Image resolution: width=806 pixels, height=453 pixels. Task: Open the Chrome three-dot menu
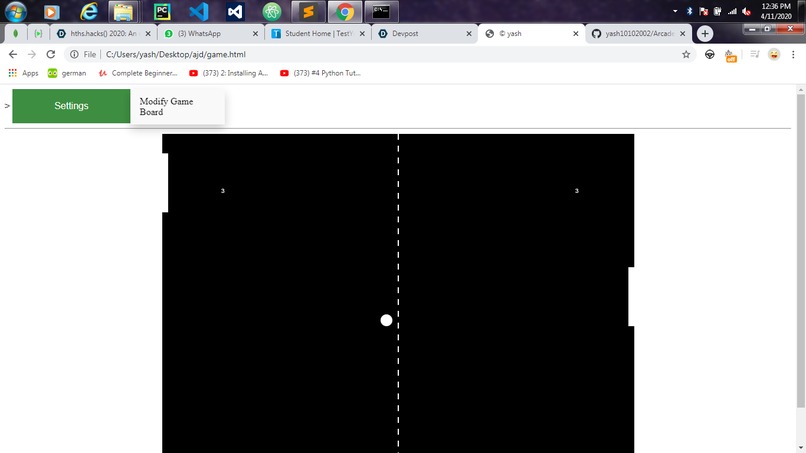(793, 54)
